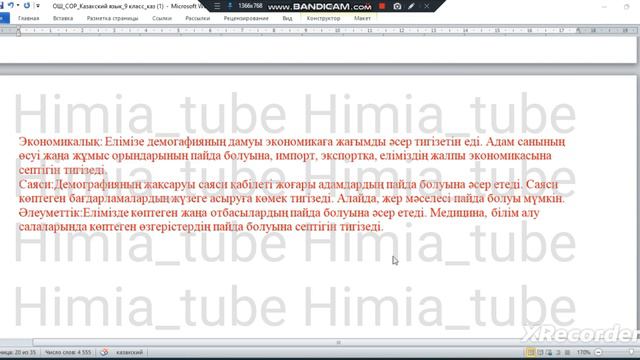Click the horizontal scrollbar thumb

pyautogui.click(x=338, y=342)
